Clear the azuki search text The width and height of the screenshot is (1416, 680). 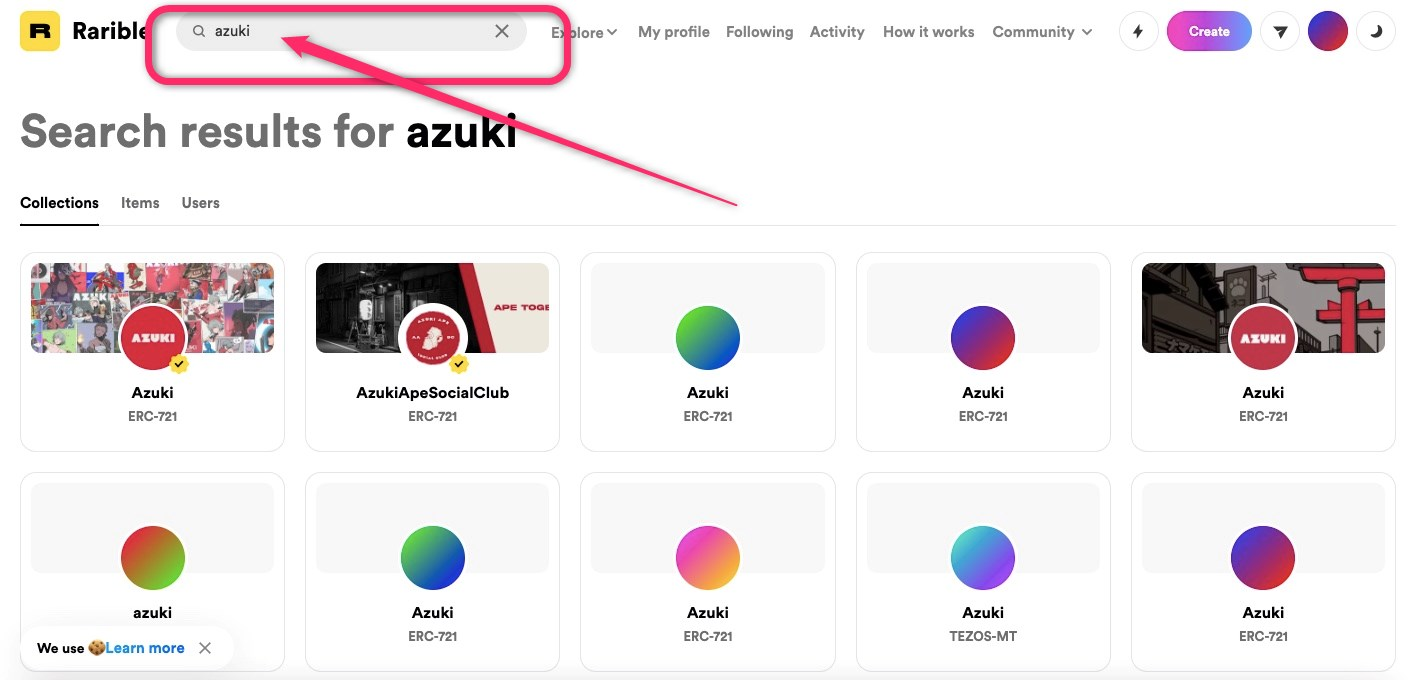tap(502, 32)
